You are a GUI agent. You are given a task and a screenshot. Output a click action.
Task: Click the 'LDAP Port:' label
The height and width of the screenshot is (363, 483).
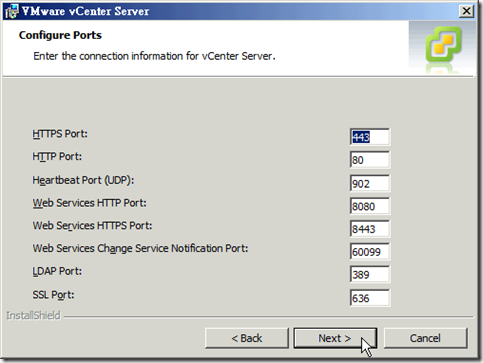pos(57,271)
